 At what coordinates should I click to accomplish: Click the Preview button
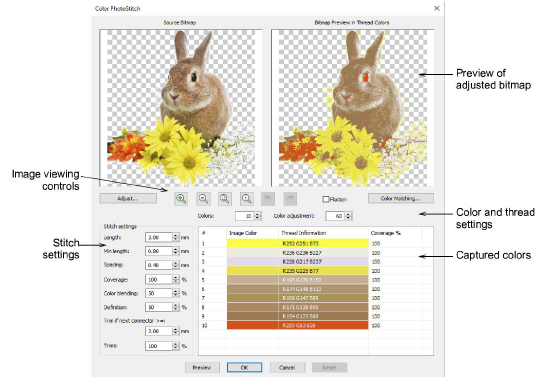point(202,367)
